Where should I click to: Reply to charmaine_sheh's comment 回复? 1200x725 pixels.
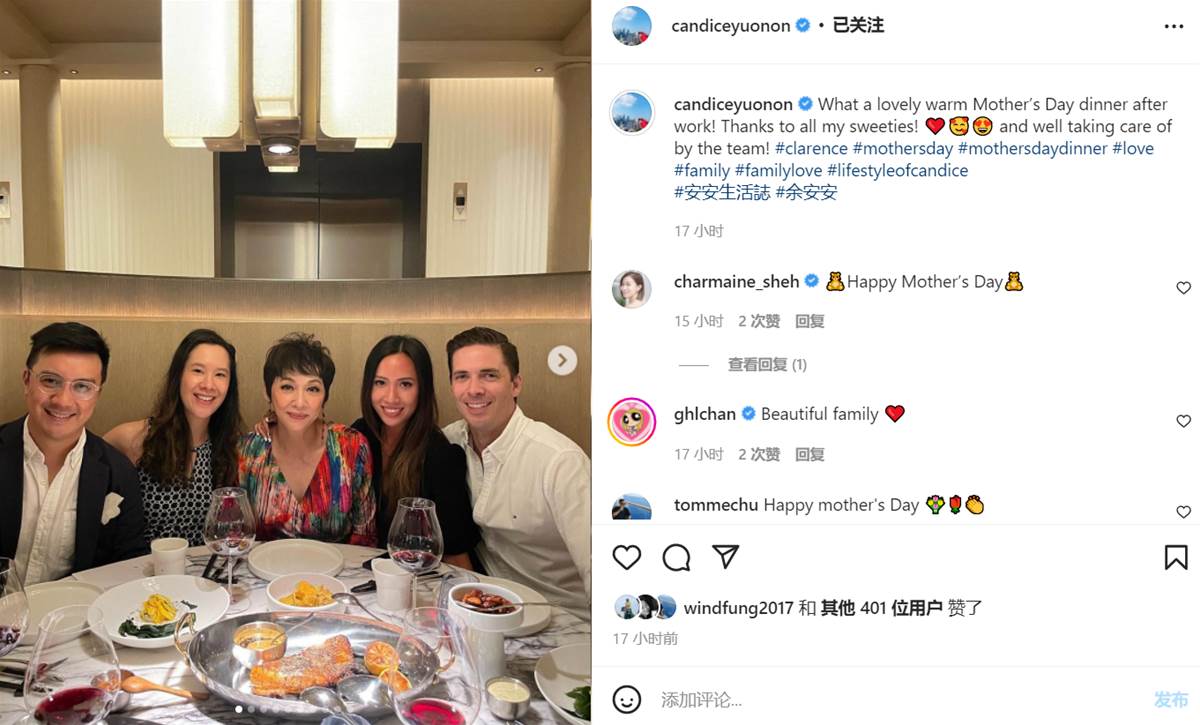pyautogui.click(x=810, y=321)
